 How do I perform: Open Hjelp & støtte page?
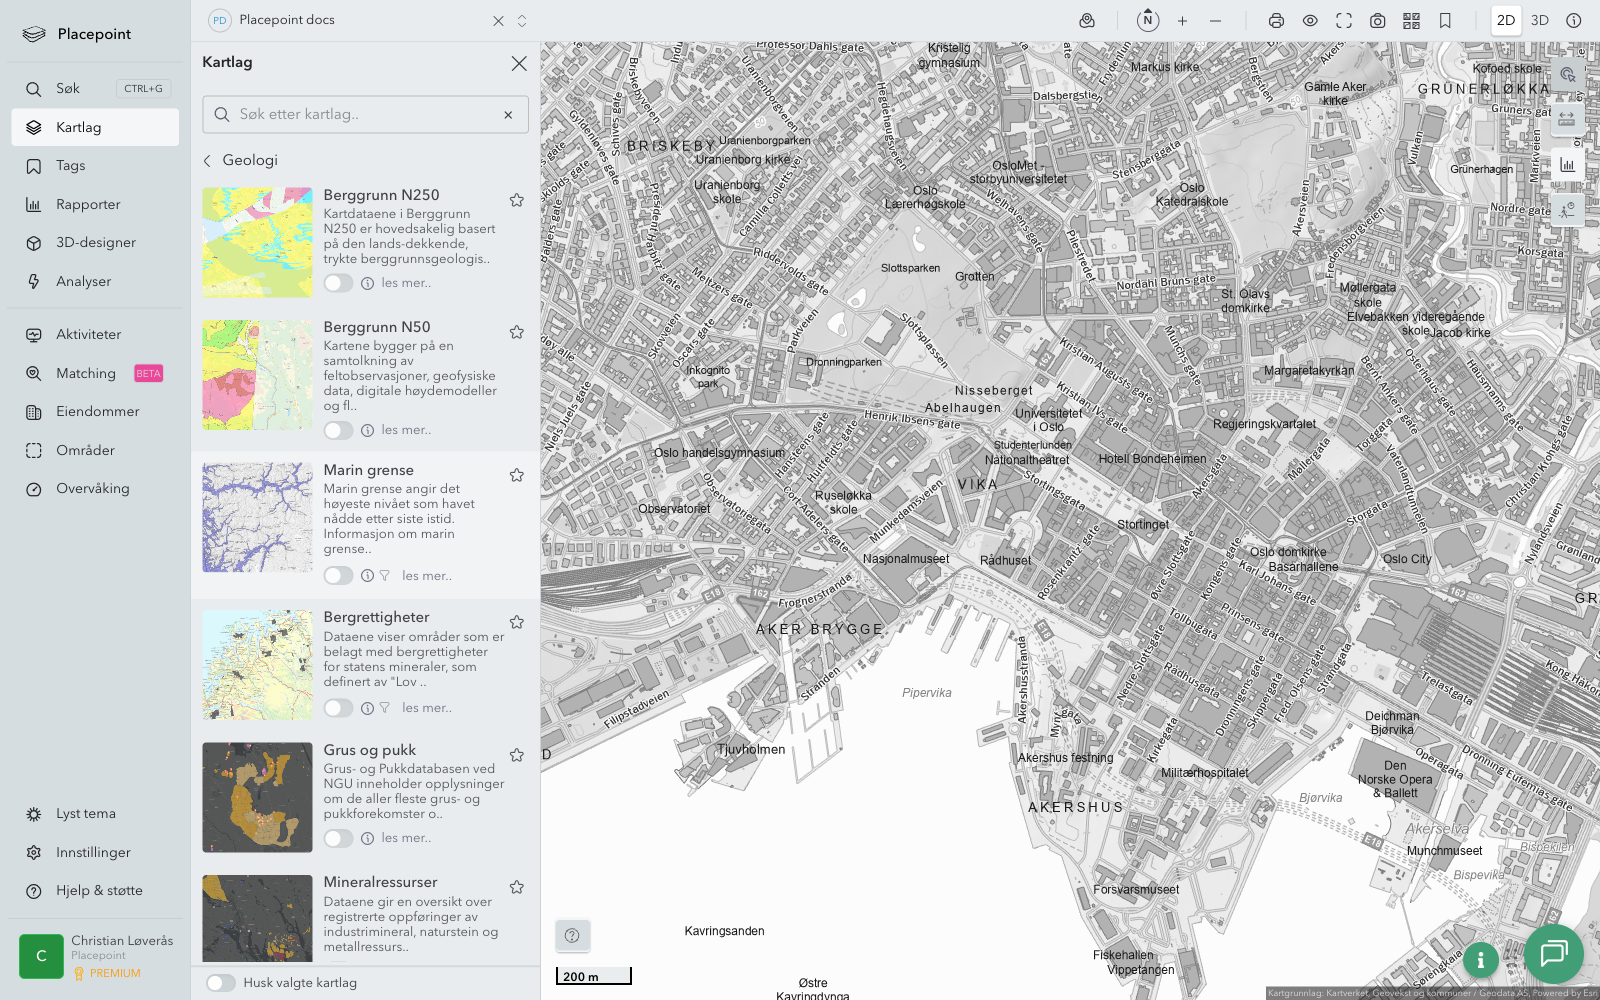pos(99,891)
